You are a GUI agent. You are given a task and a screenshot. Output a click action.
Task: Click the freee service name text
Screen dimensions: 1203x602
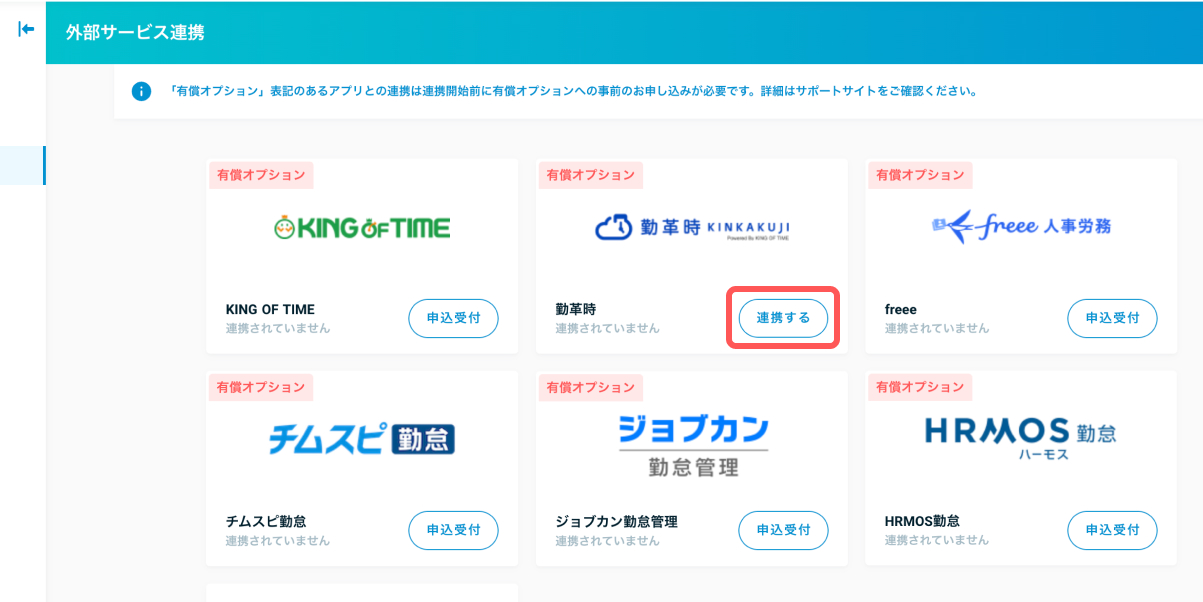point(901,310)
